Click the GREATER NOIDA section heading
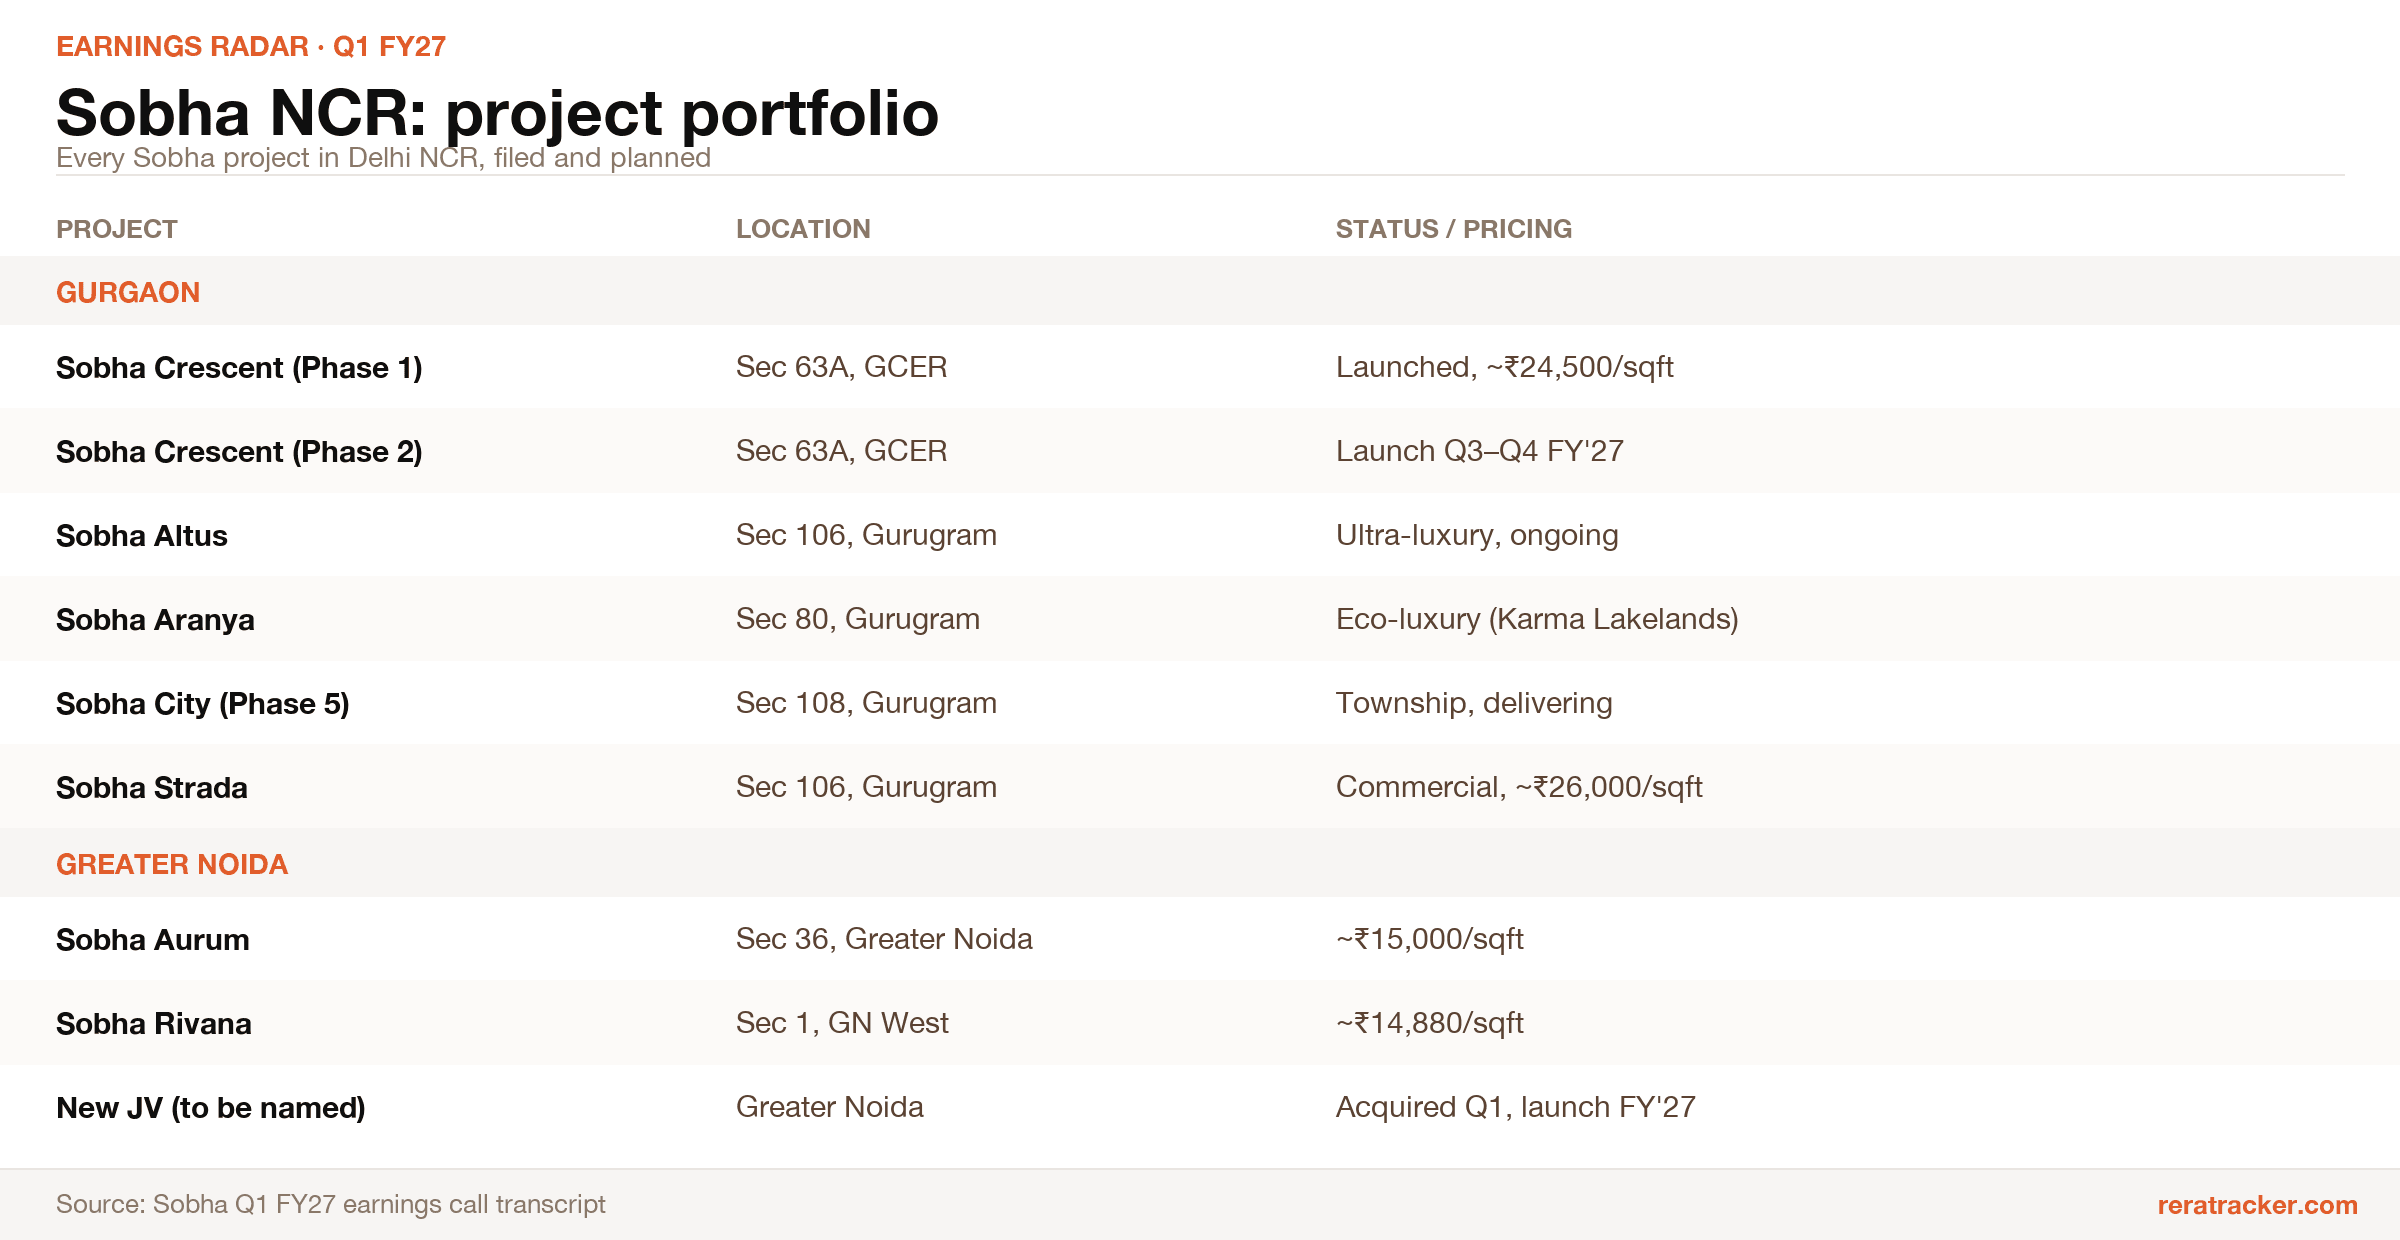The height and width of the screenshot is (1240, 2400). [172, 864]
